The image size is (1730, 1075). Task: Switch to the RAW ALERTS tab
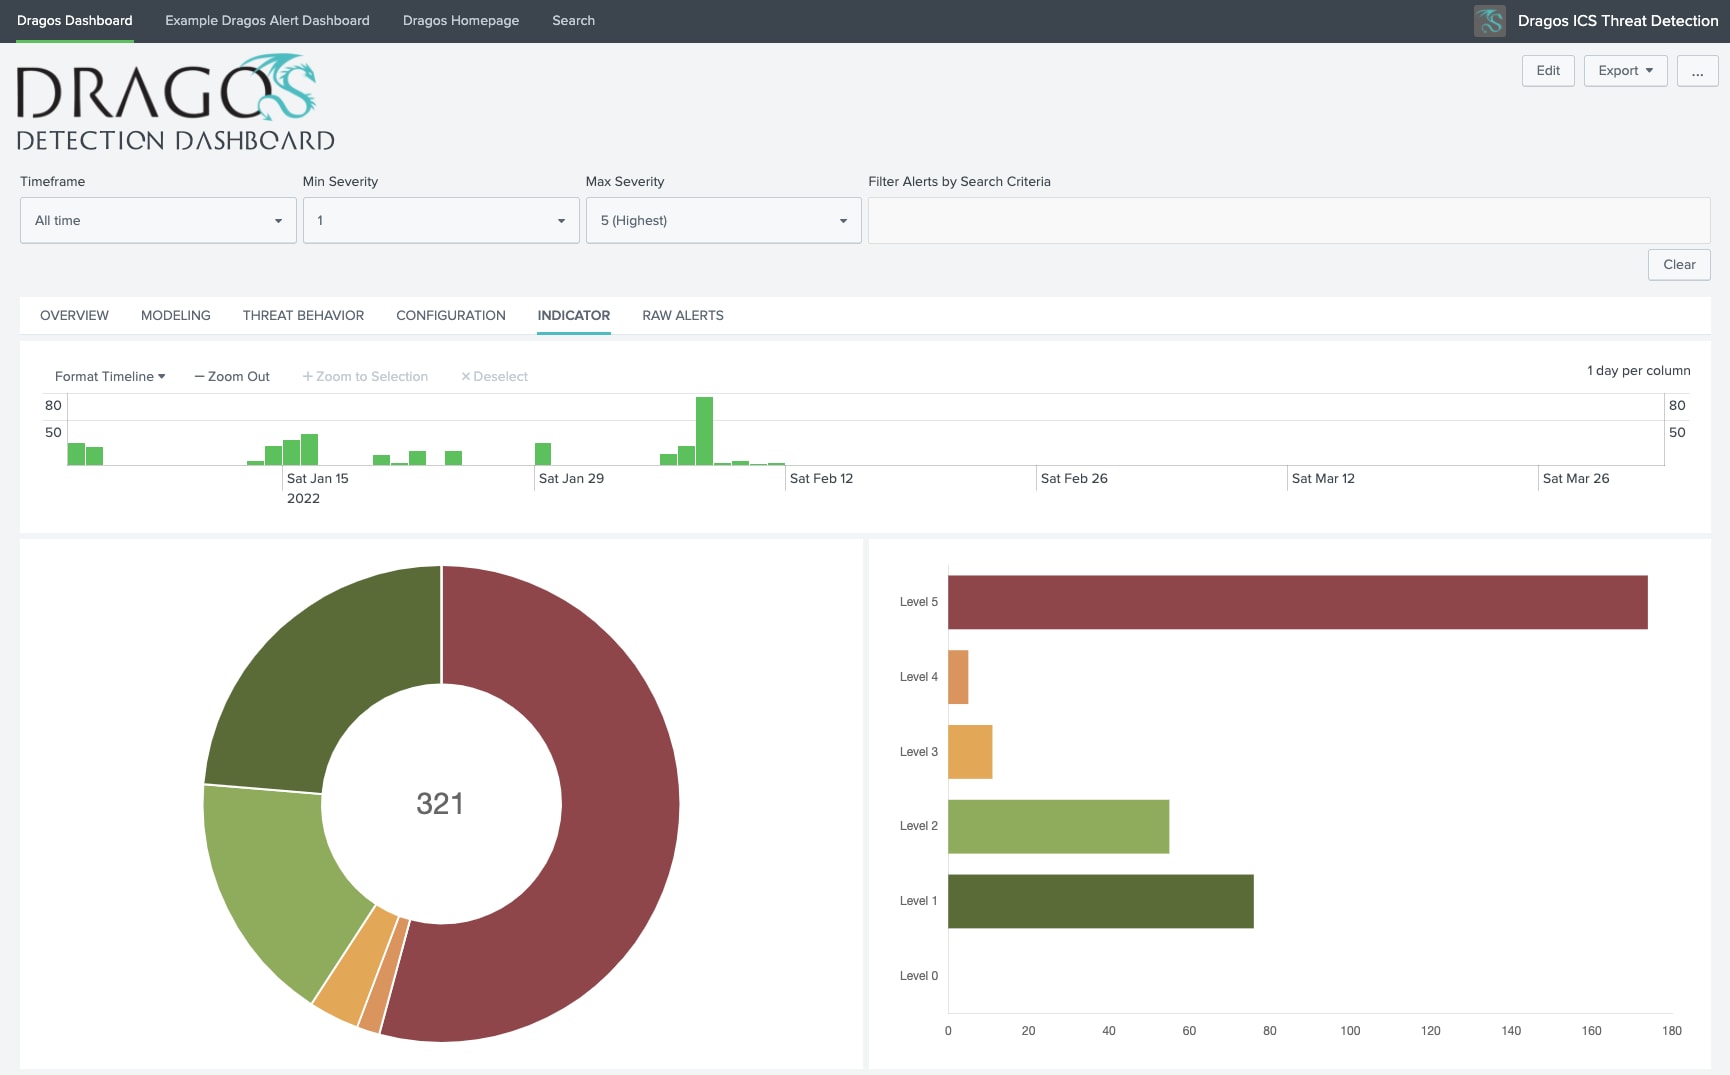[683, 315]
